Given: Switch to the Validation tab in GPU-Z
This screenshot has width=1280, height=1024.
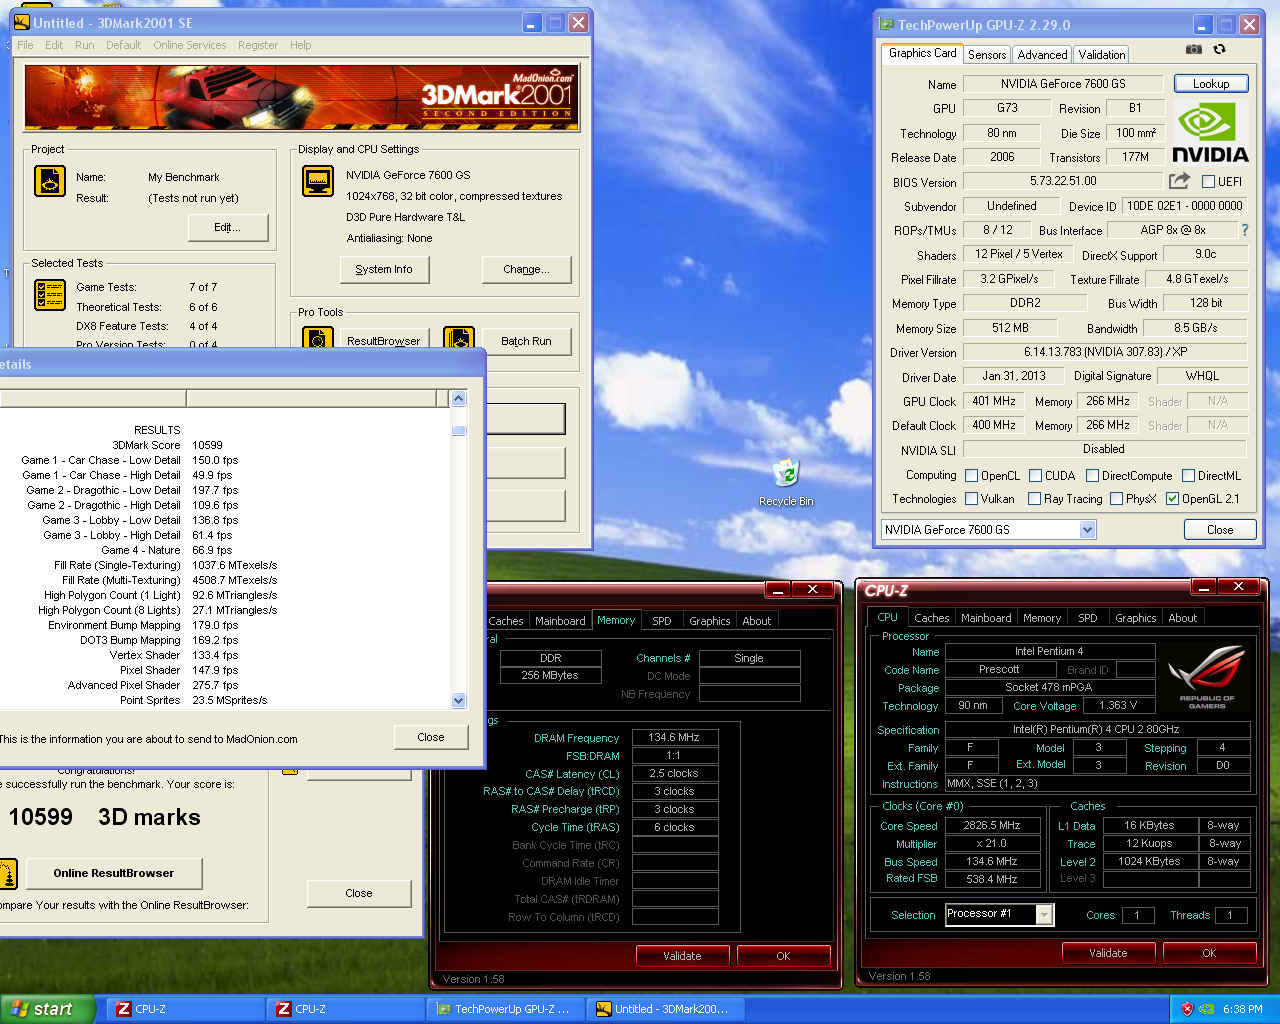Looking at the screenshot, I should pos(1101,55).
